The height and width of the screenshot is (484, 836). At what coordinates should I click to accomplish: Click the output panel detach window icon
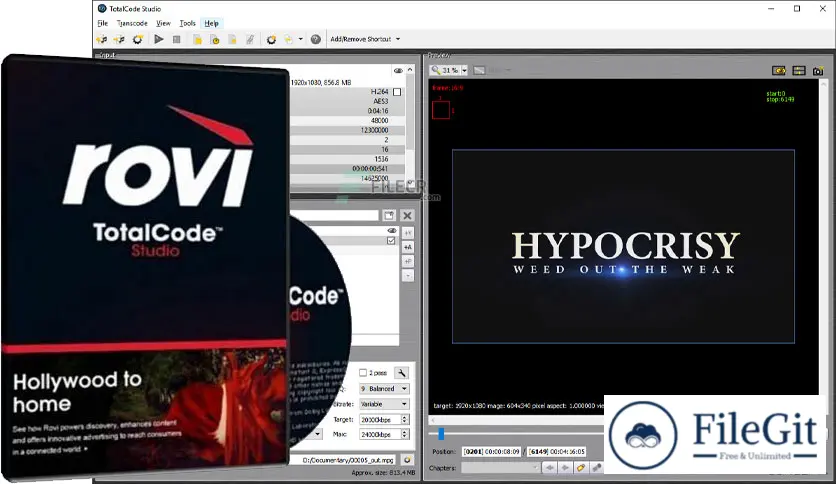(x=389, y=215)
